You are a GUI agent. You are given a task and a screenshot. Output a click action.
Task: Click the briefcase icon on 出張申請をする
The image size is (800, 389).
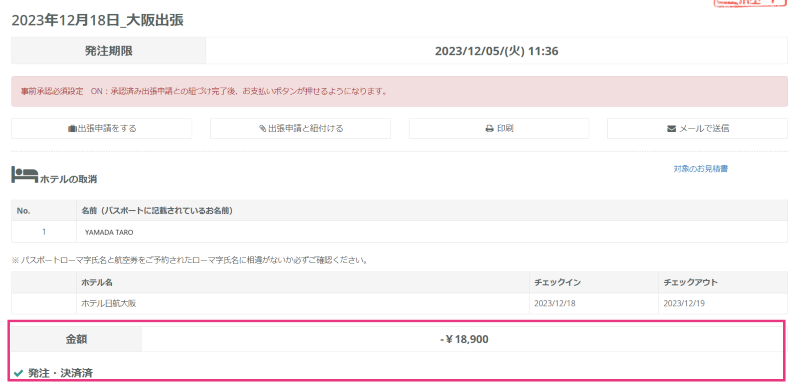(72, 129)
